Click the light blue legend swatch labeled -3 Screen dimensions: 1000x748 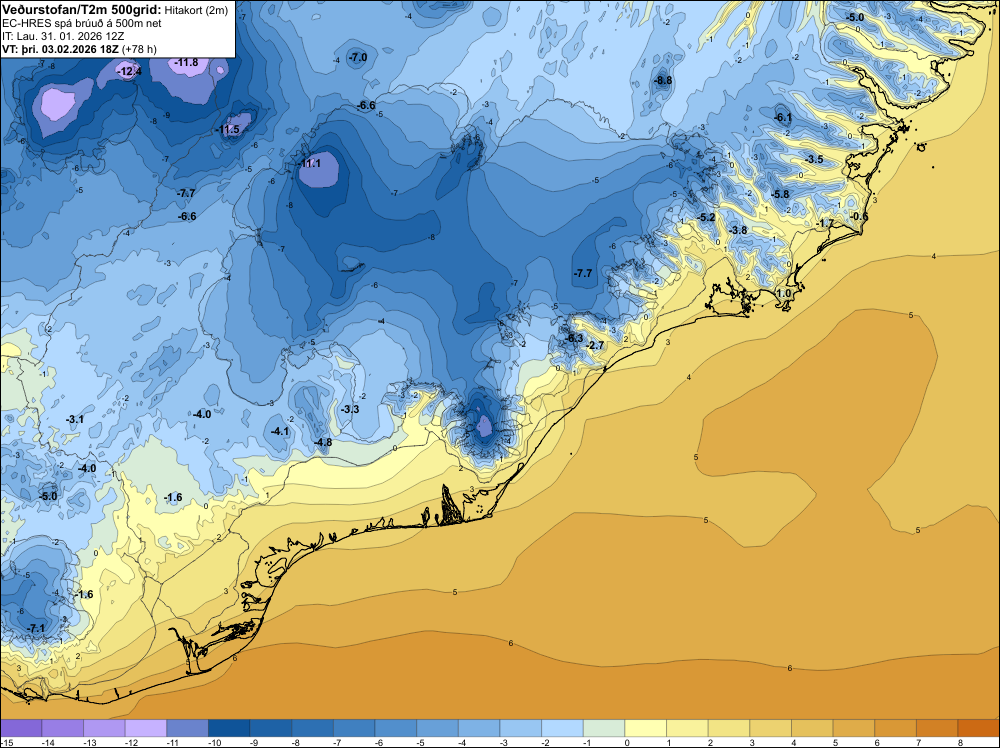point(520,728)
